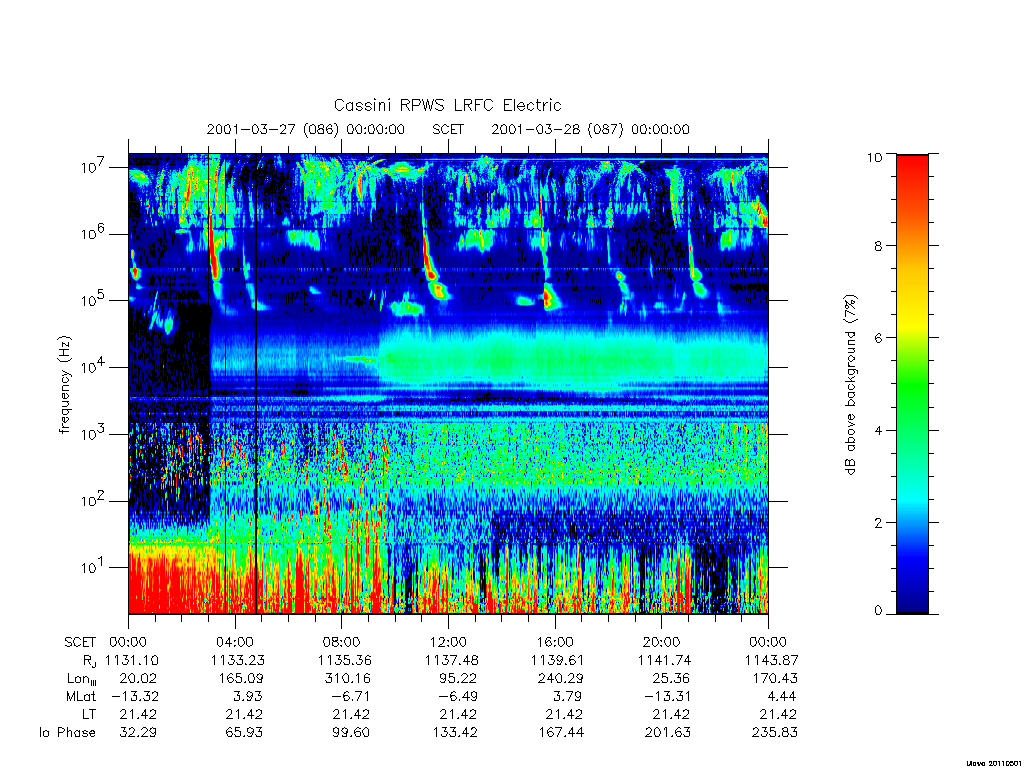Click the start date '2001-03-27 (086) 00:00:00'
This screenshot has width=1024, height=768.
coord(306,129)
